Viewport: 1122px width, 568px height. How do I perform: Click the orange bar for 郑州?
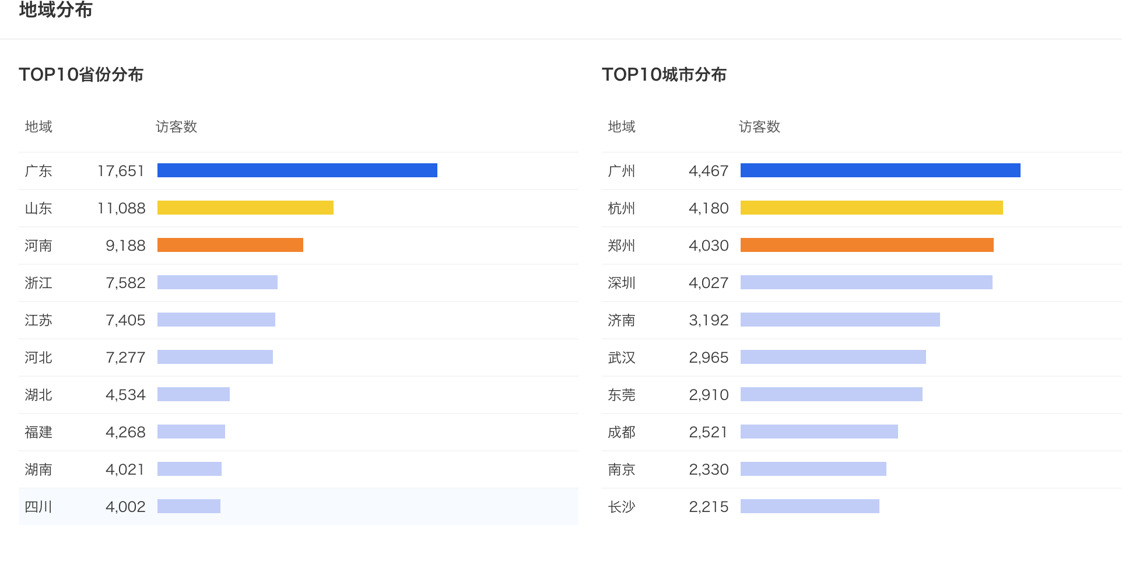tap(867, 245)
